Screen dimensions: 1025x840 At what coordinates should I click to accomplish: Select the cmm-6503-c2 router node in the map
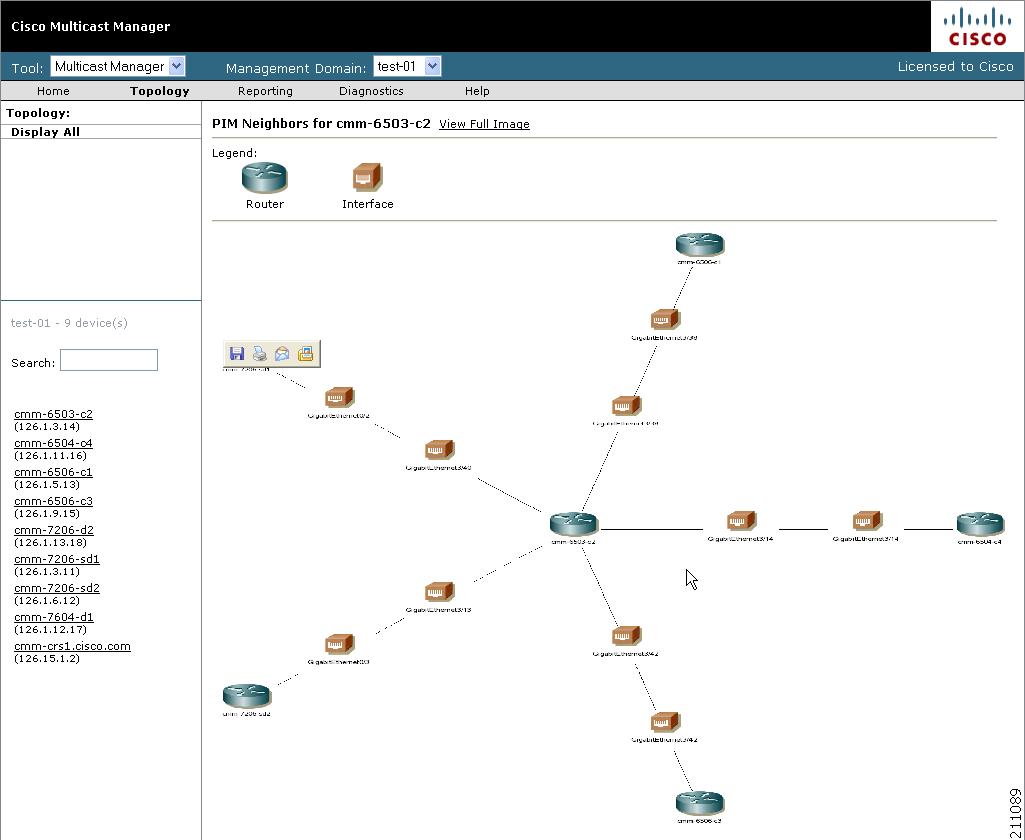coord(574,524)
